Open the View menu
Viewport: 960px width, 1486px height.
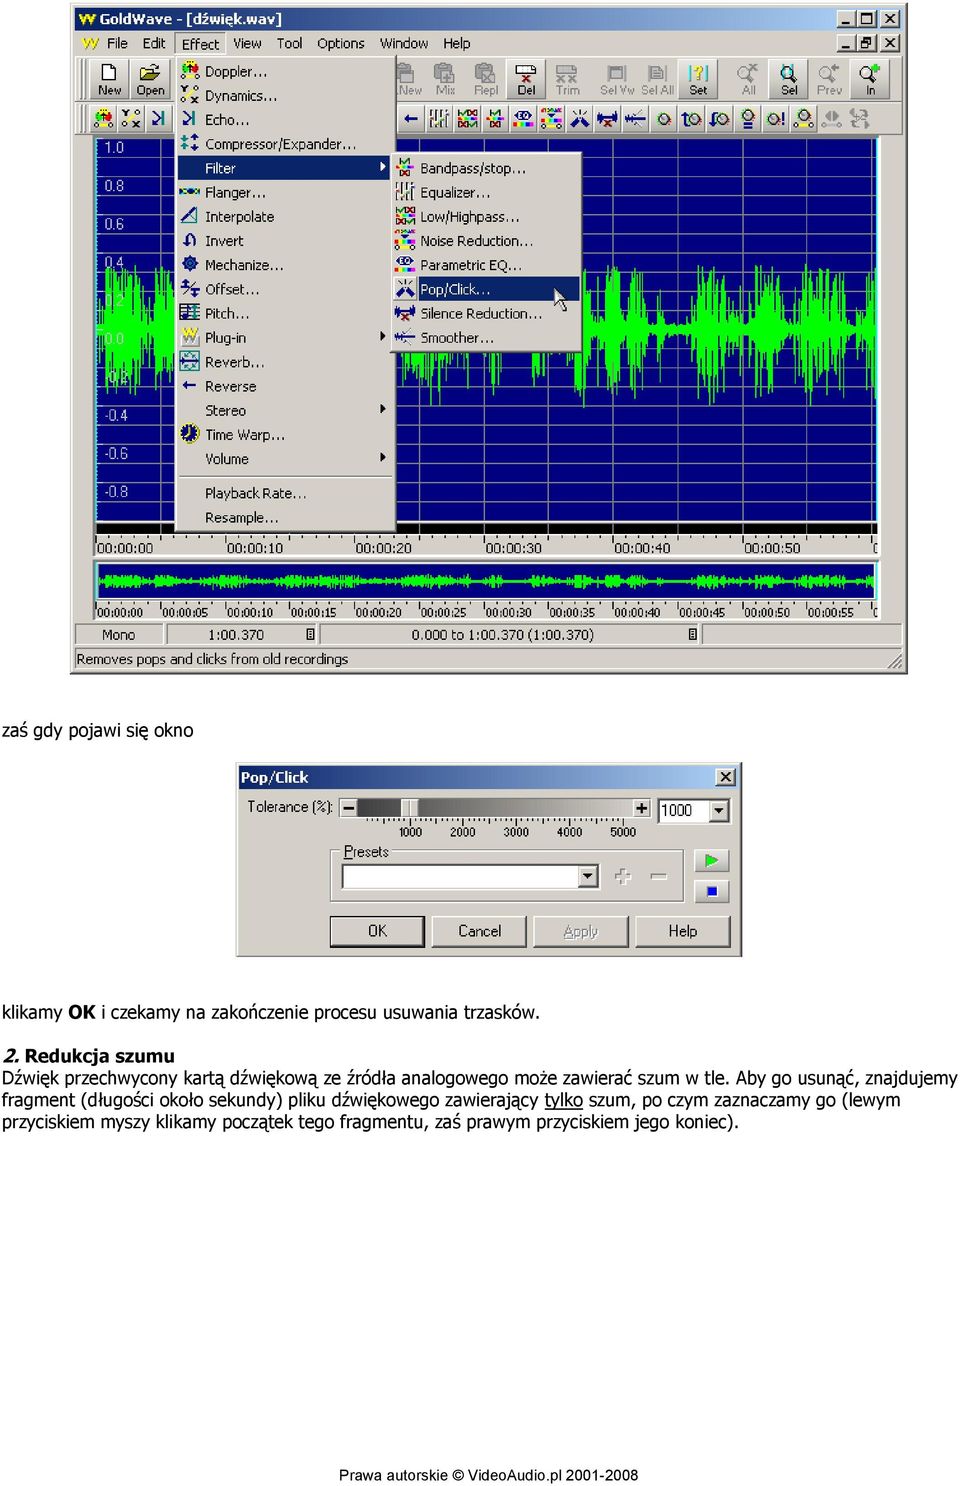247,44
